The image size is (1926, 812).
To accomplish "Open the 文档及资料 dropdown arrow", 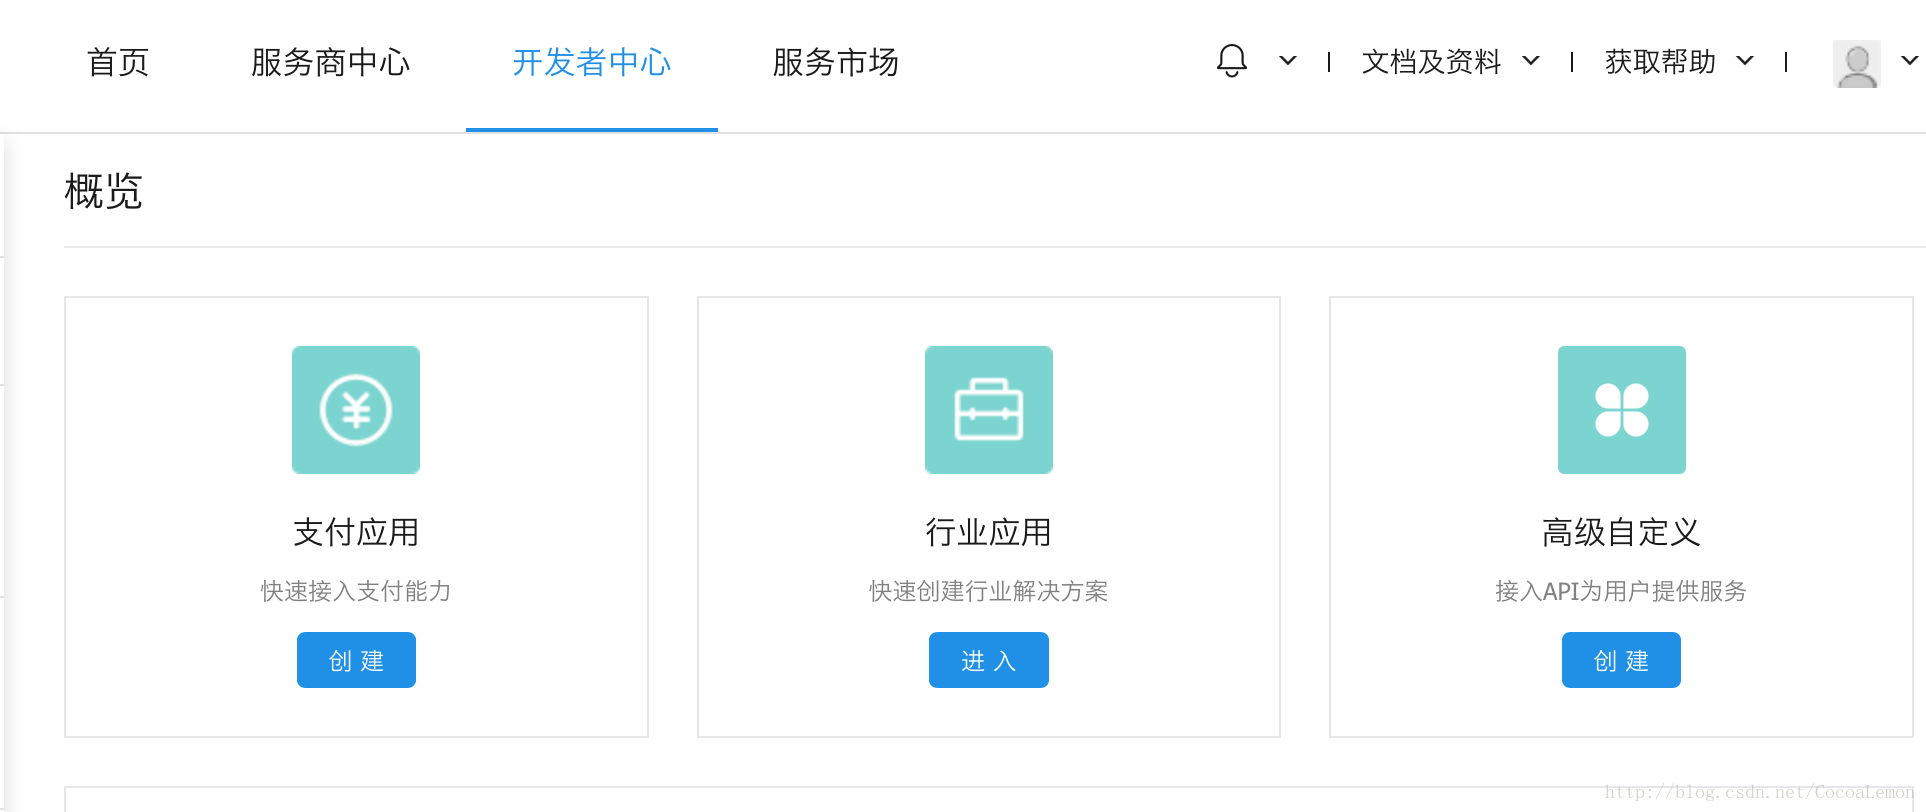I will (1531, 61).
